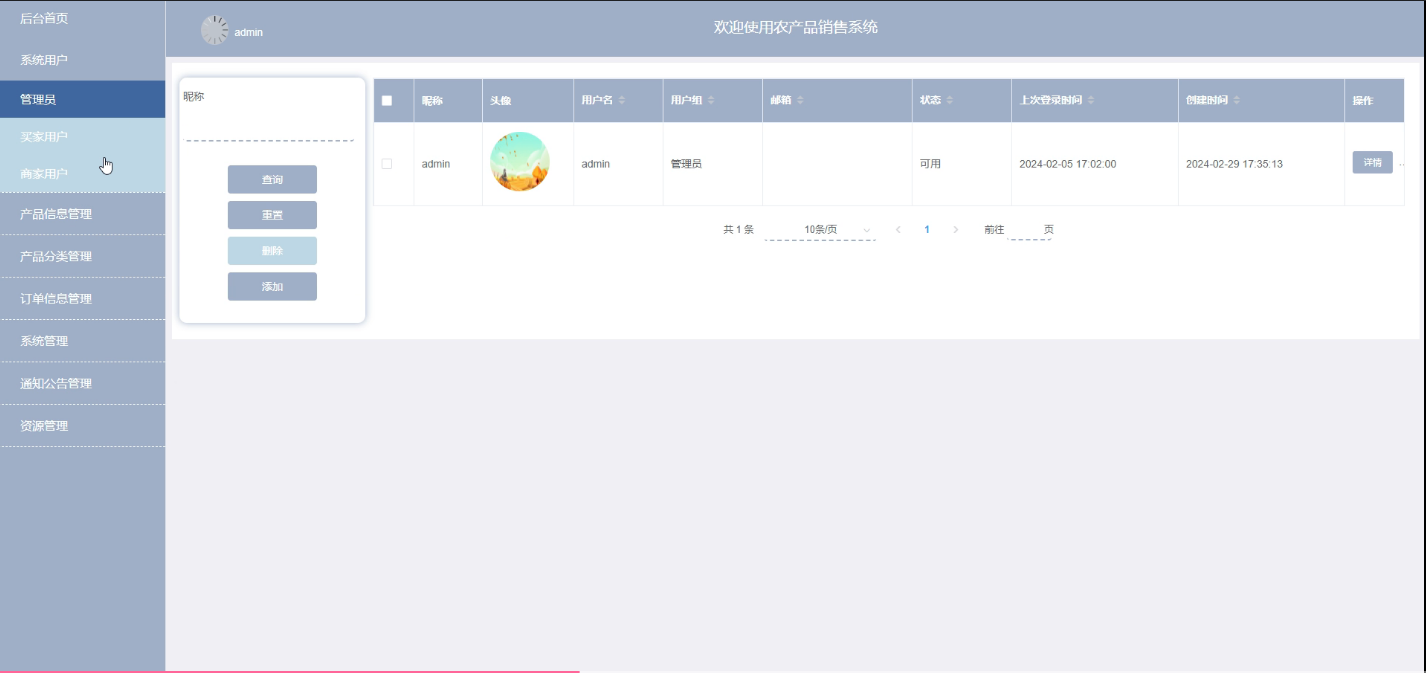Click the 删除 delete button
Viewport: 1426px width, 673px height.
pos(272,251)
